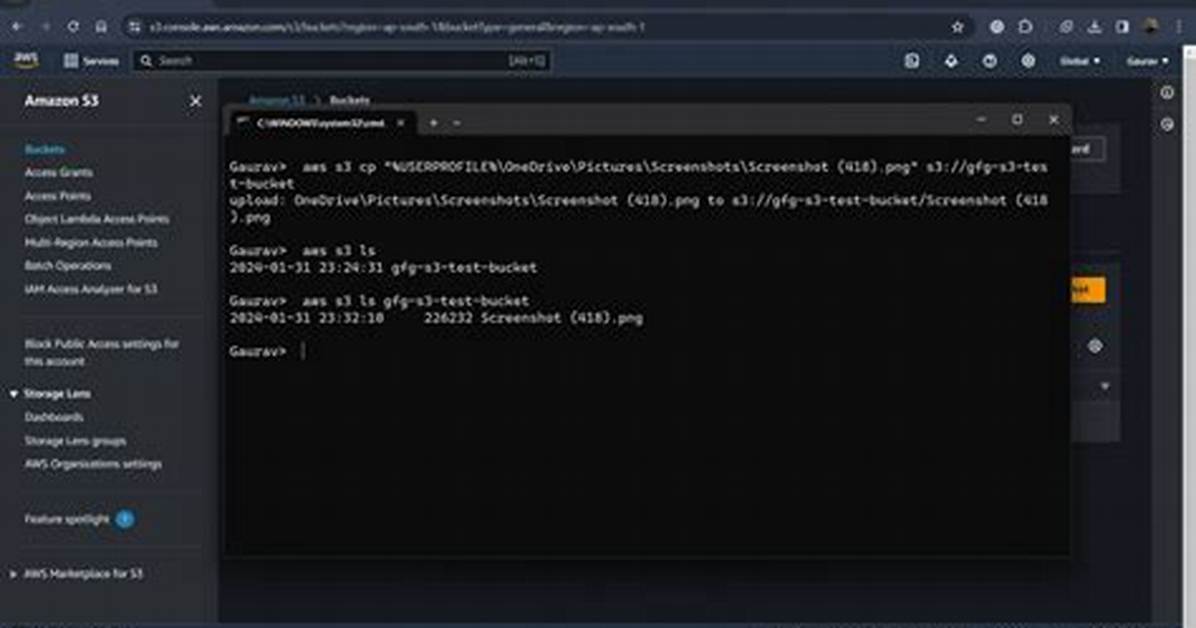This screenshot has height=628, width=1196.
Task: Select the C:\WINDOWS\system32\cmd terminal tab
Action: pyautogui.click(x=320, y=123)
